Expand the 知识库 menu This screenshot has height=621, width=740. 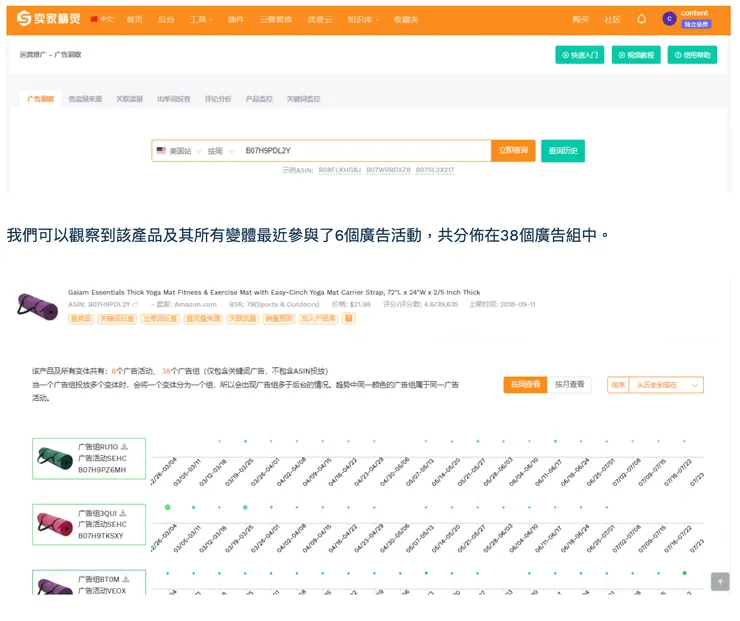363,19
